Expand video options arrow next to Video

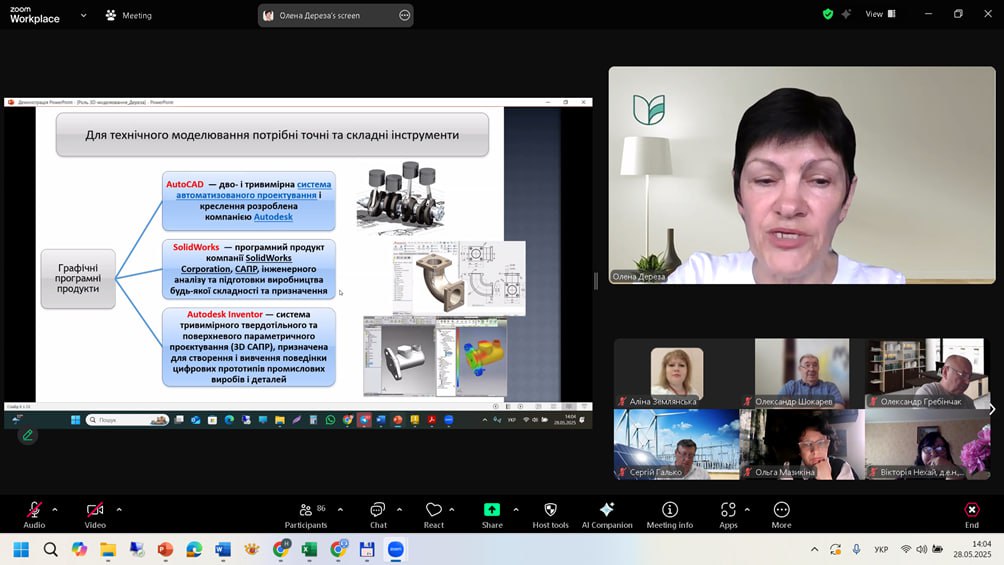click(119, 510)
